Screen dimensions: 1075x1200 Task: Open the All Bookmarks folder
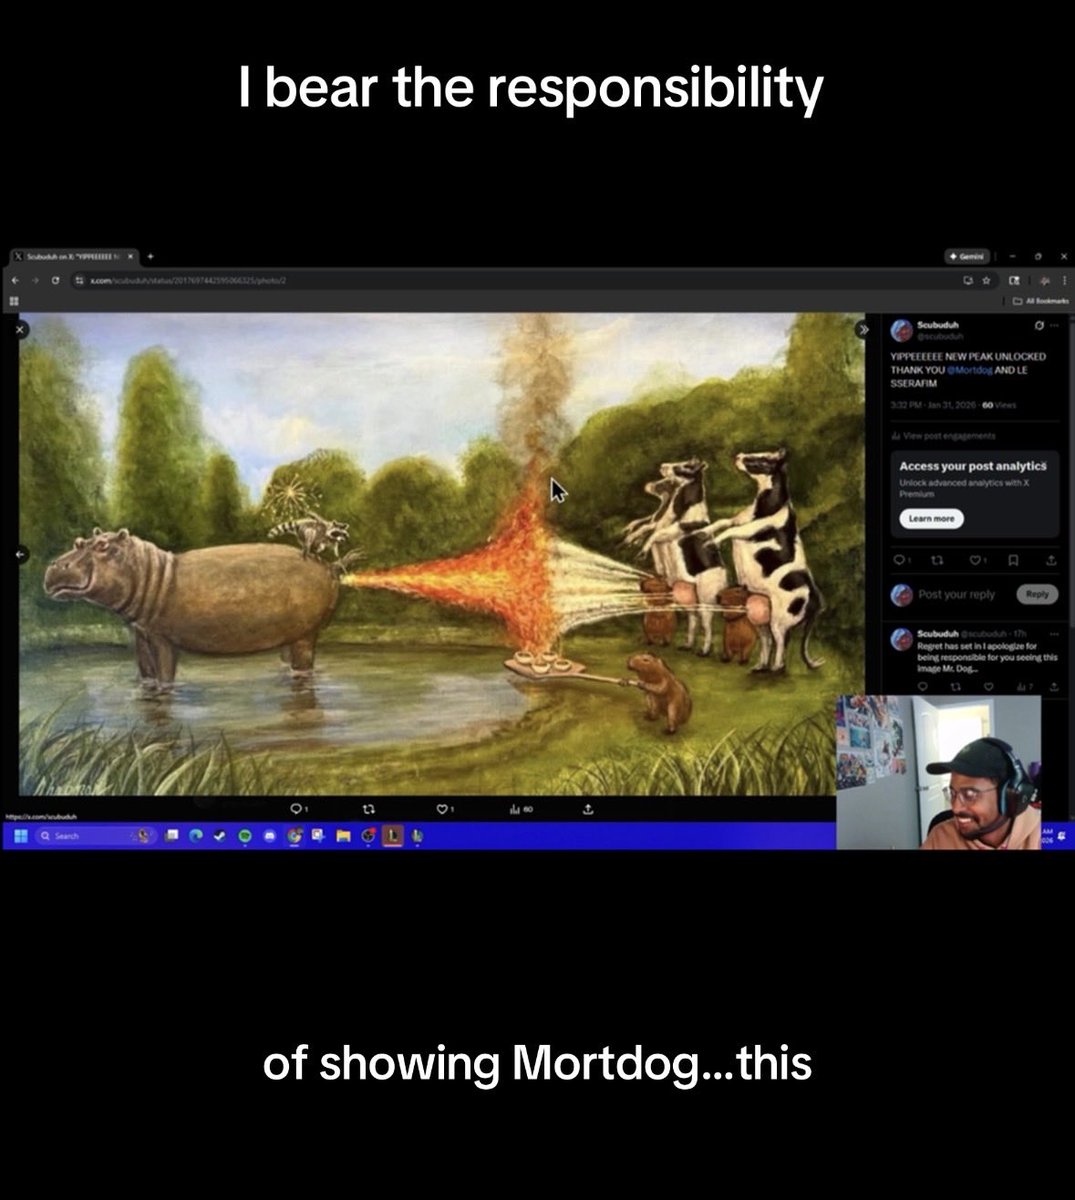pyautogui.click(x=1039, y=301)
